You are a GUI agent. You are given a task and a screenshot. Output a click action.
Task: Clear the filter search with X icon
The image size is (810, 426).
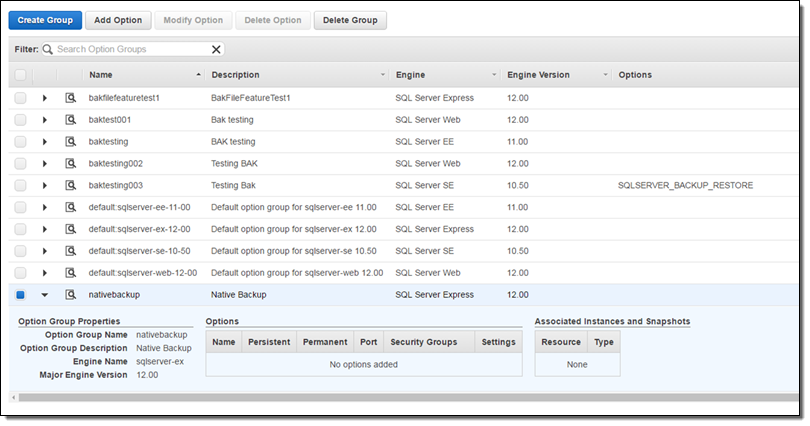(x=216, y=49)
